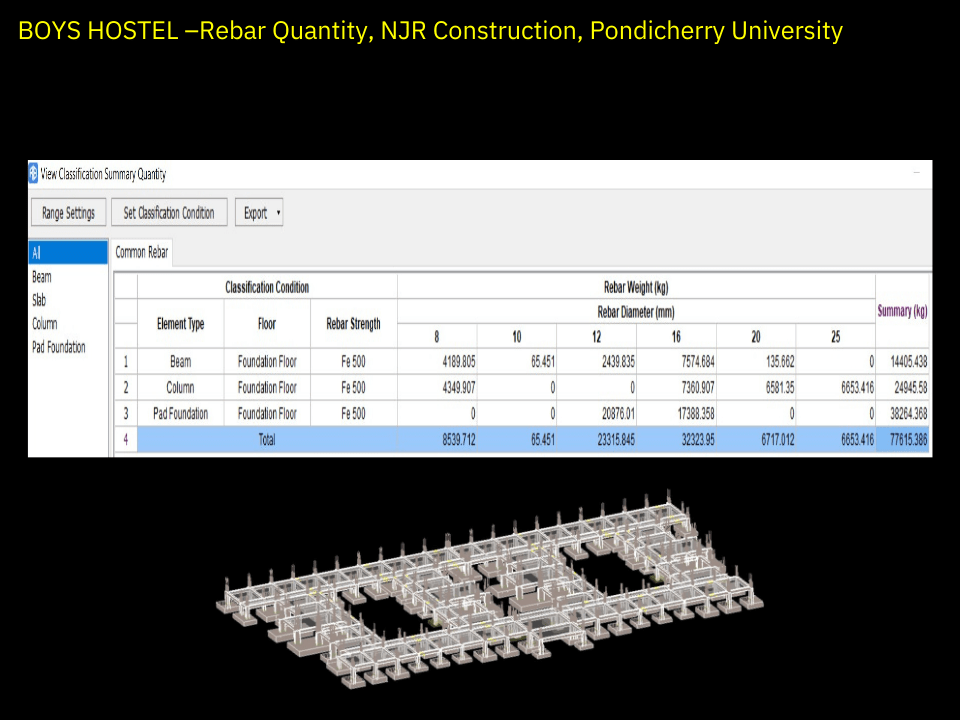
Task: Select Pad Foundation in the element list
Action: (59, 347)
